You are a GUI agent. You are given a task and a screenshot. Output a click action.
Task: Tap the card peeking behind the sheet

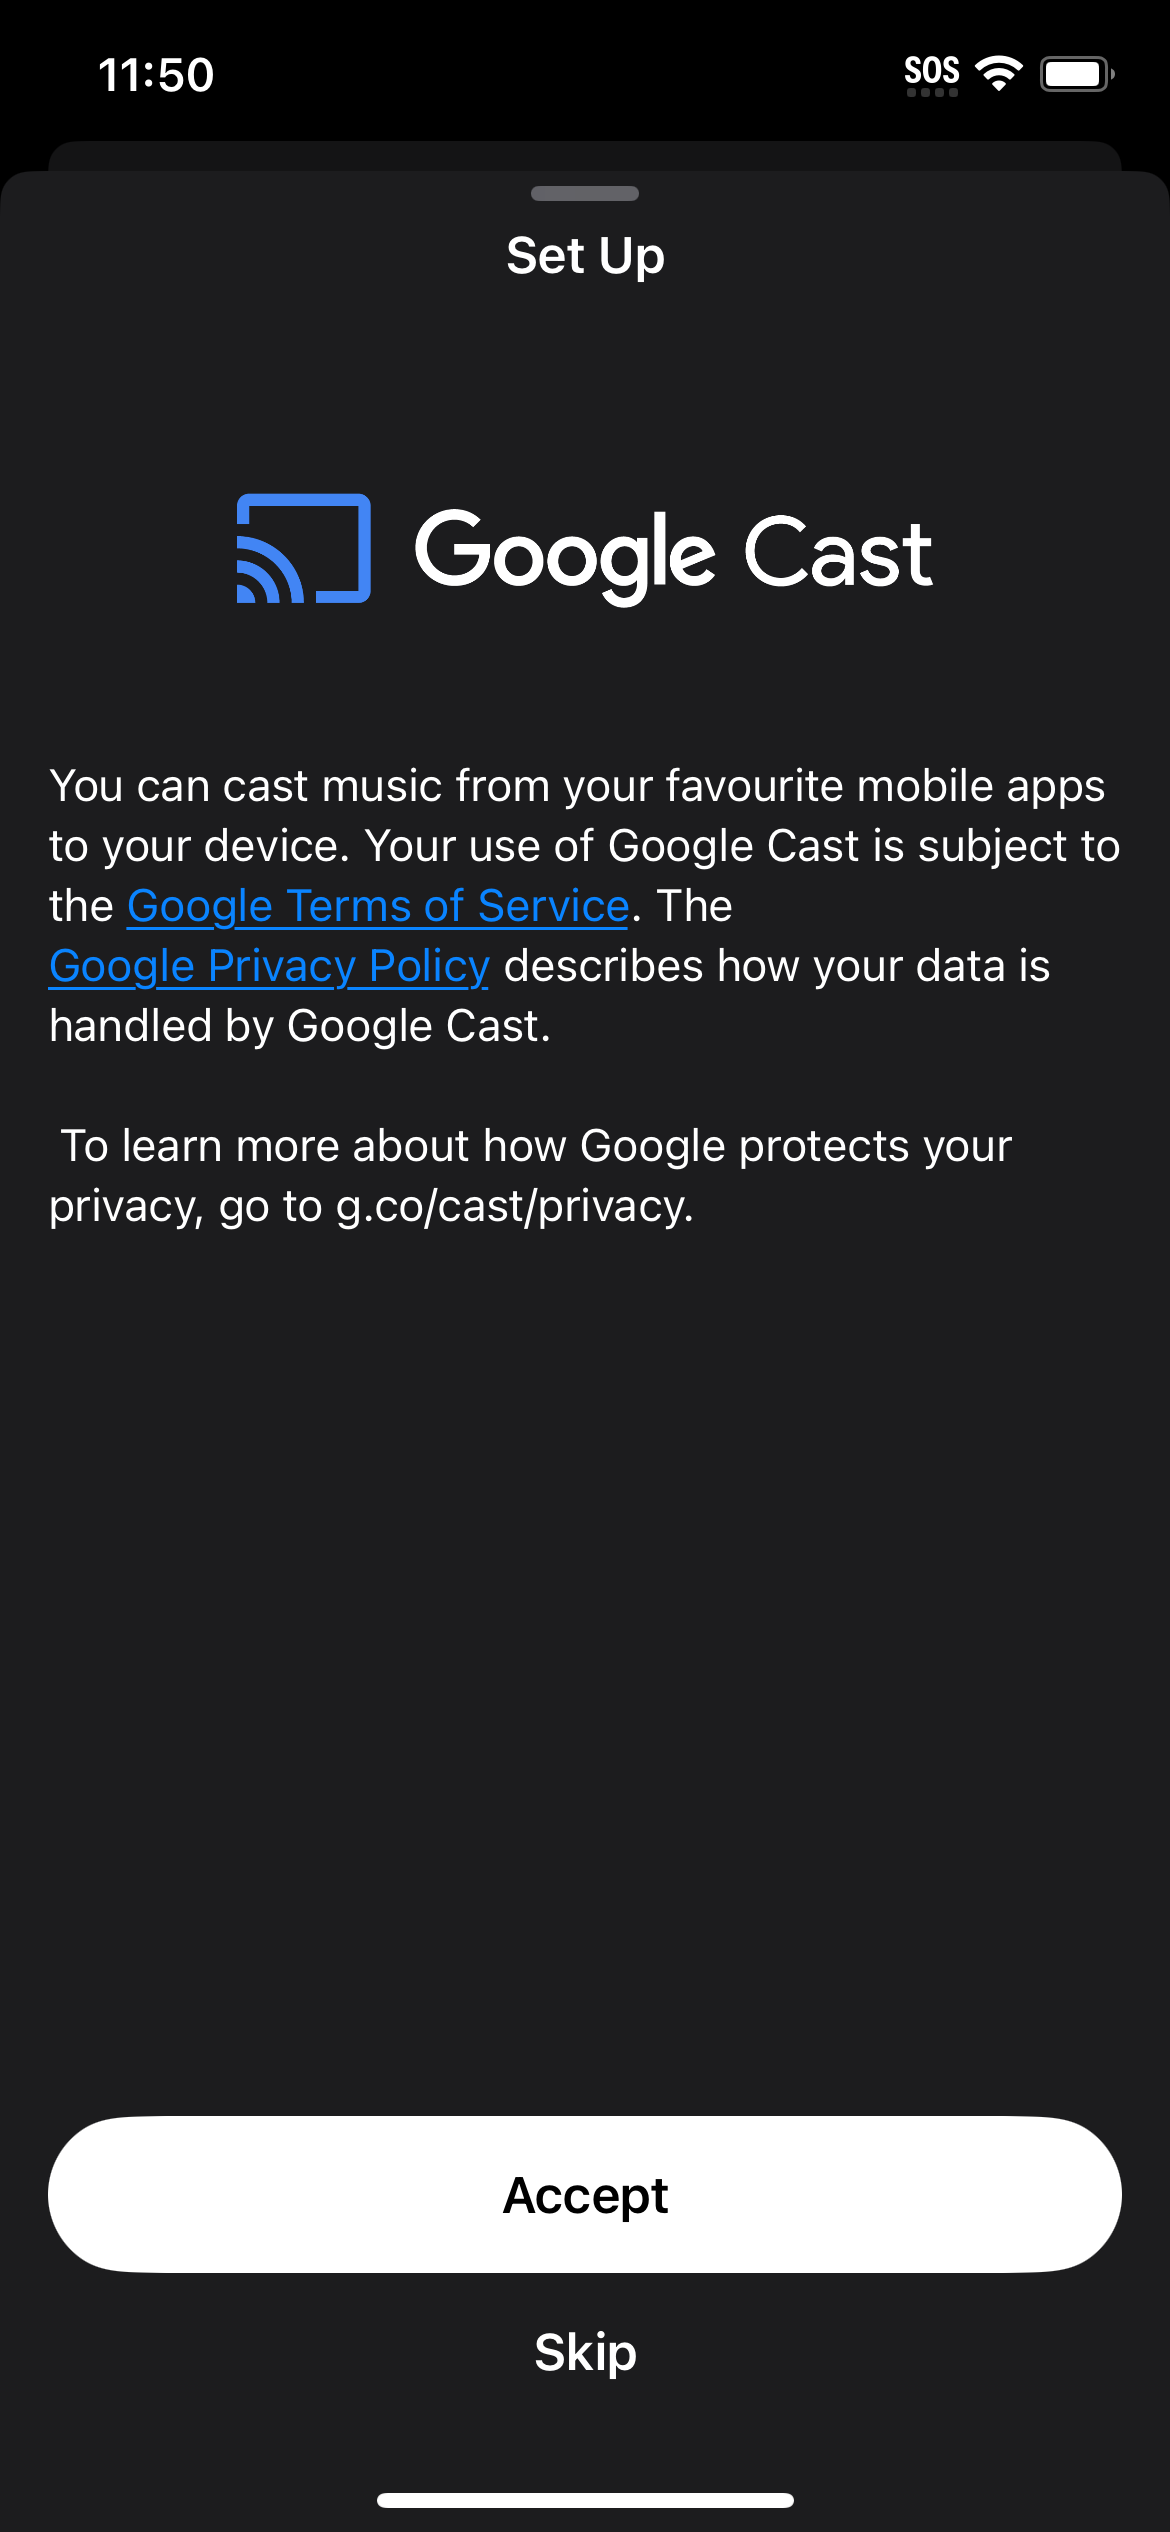(585, 155)
